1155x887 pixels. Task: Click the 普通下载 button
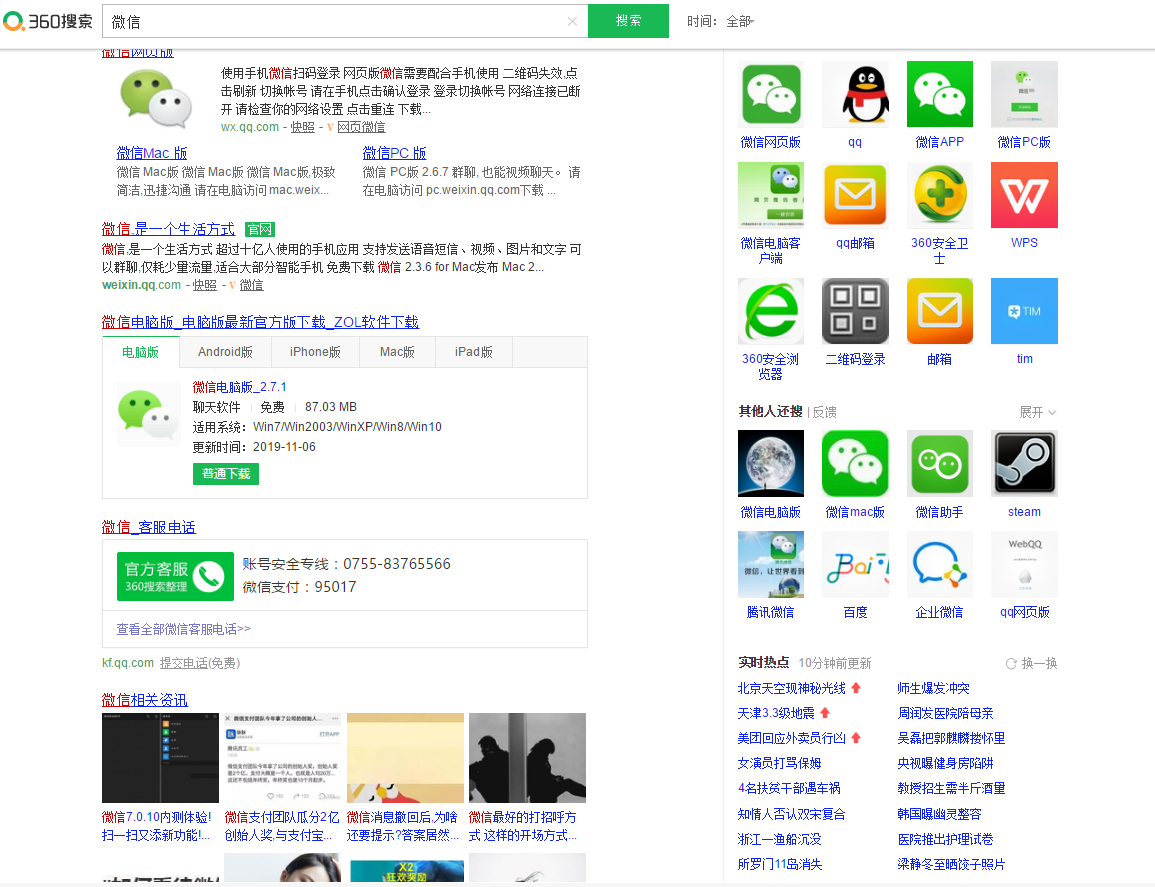(225, 474)
